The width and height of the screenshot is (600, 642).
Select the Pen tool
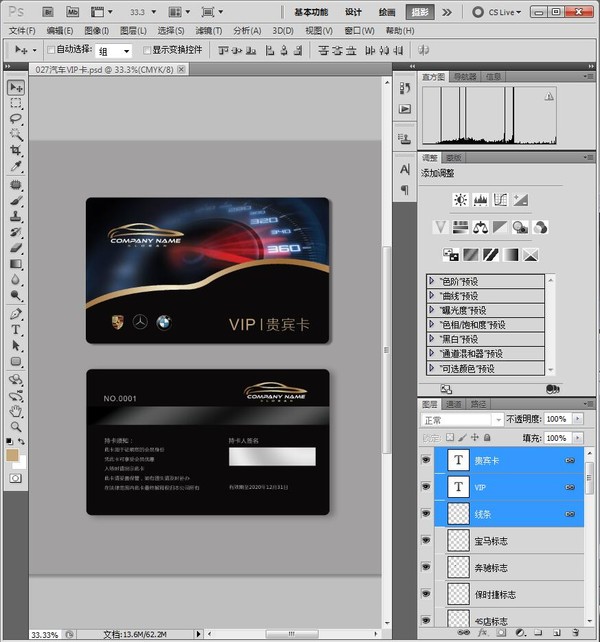[16, 314]
